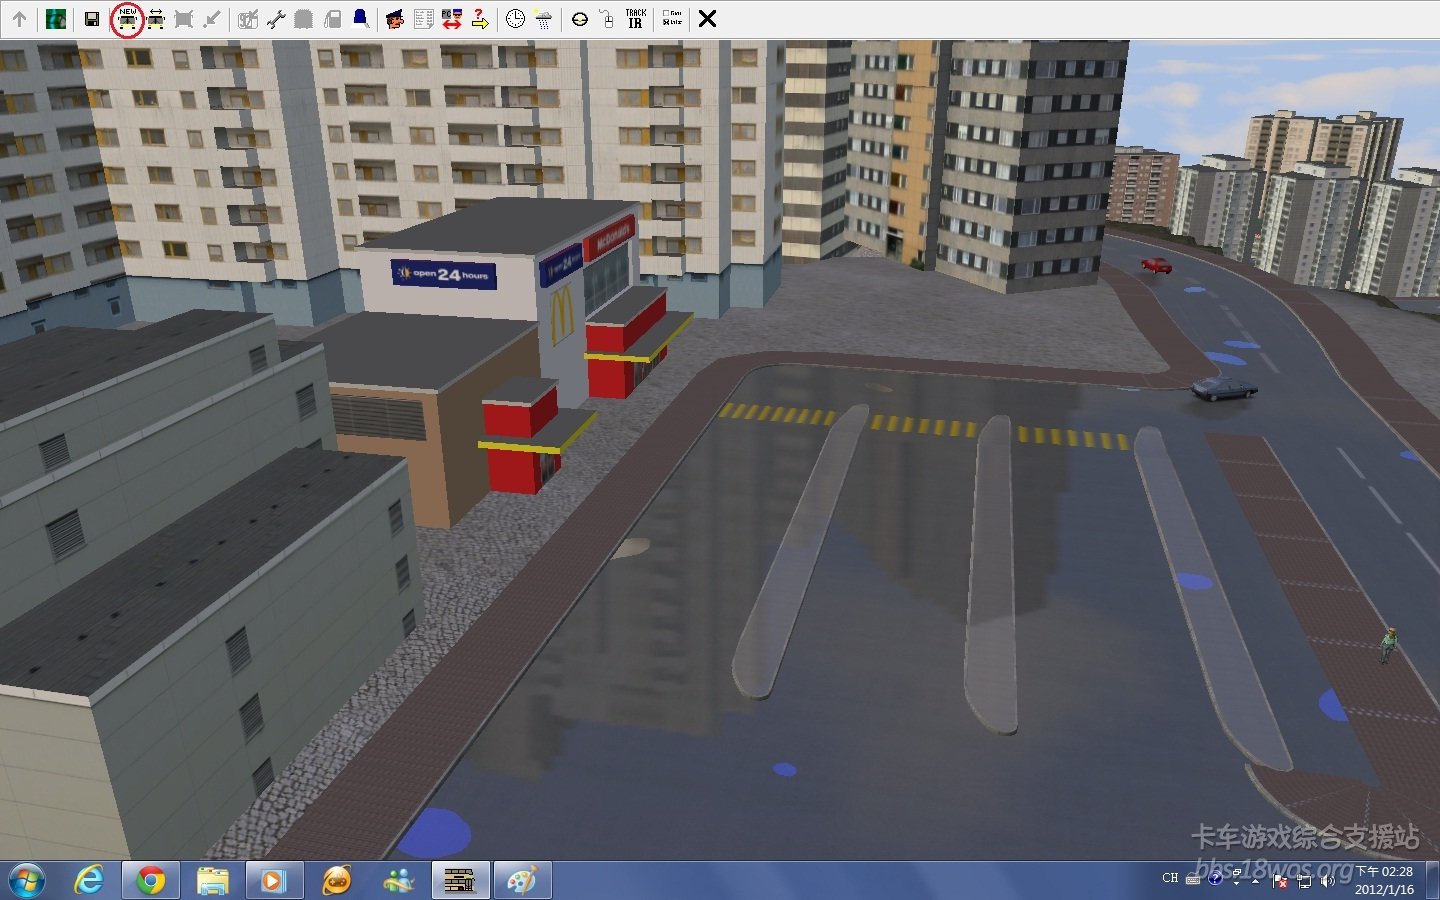Click the grey up arrow toolbar icon

(19, 19)
